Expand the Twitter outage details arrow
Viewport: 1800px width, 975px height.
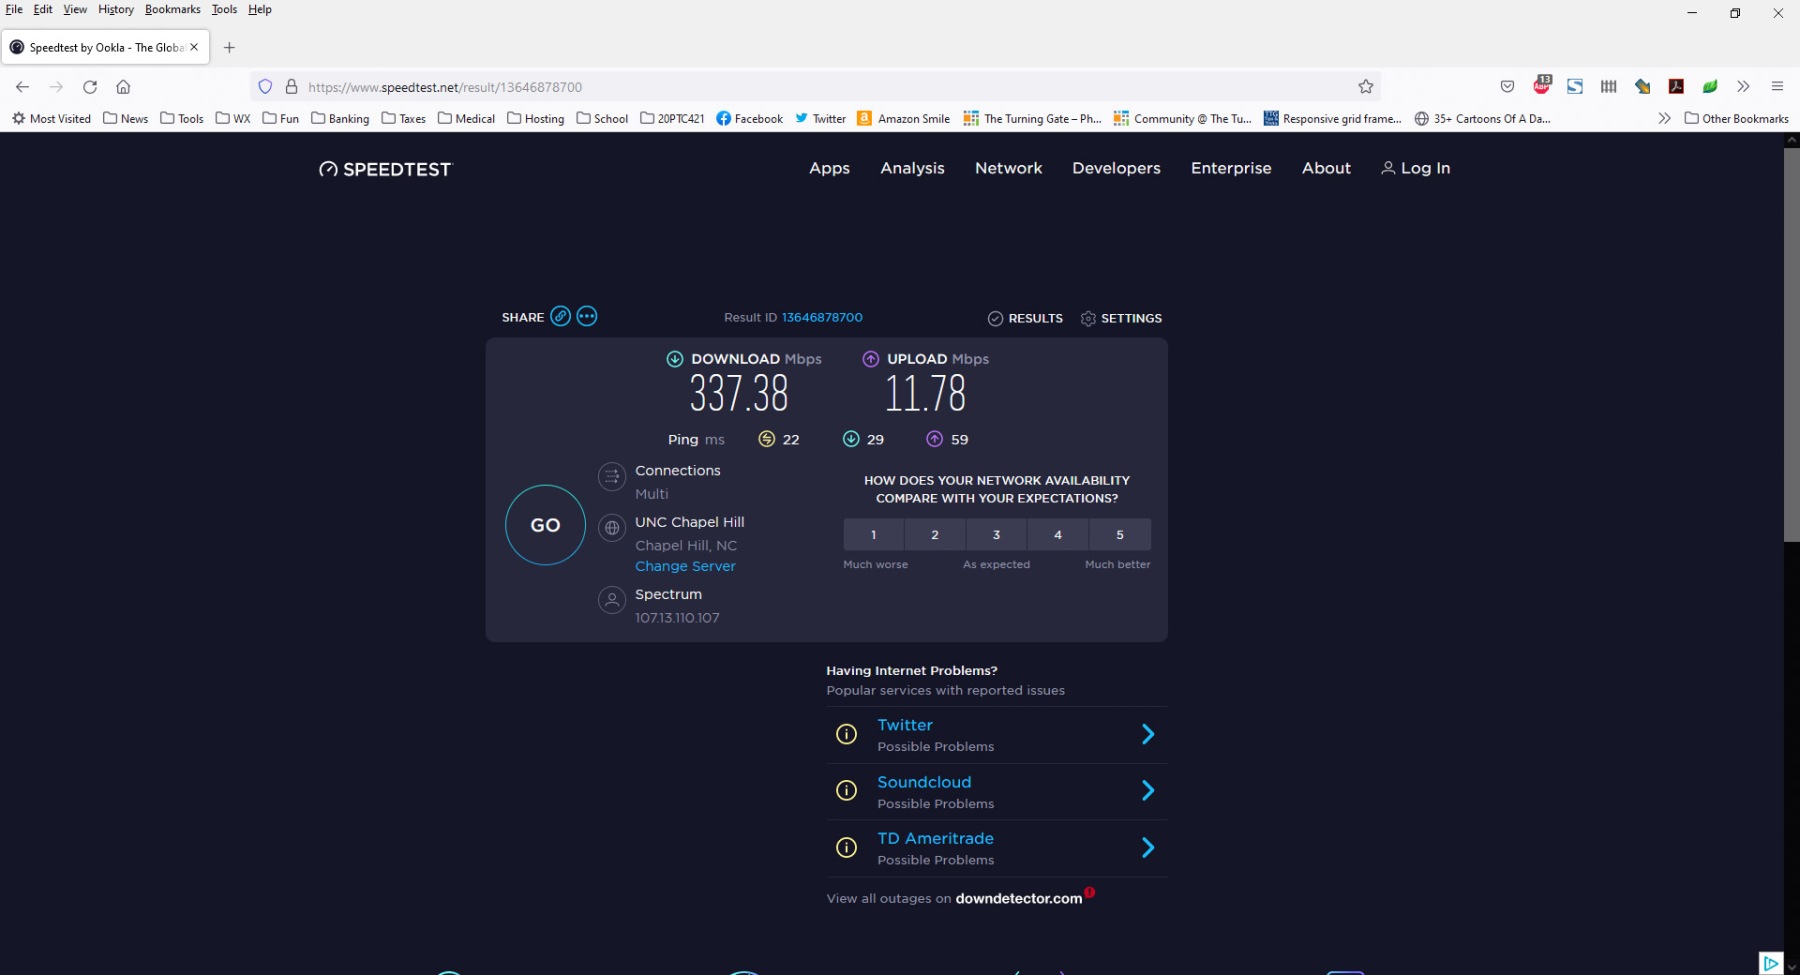coord(1148,734)
